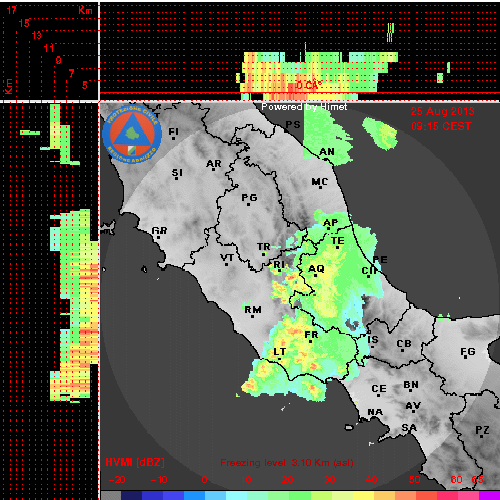The width and height of the screenshot is (500, 500).
Task: Select the PZ city label
Action: point(482,430)
